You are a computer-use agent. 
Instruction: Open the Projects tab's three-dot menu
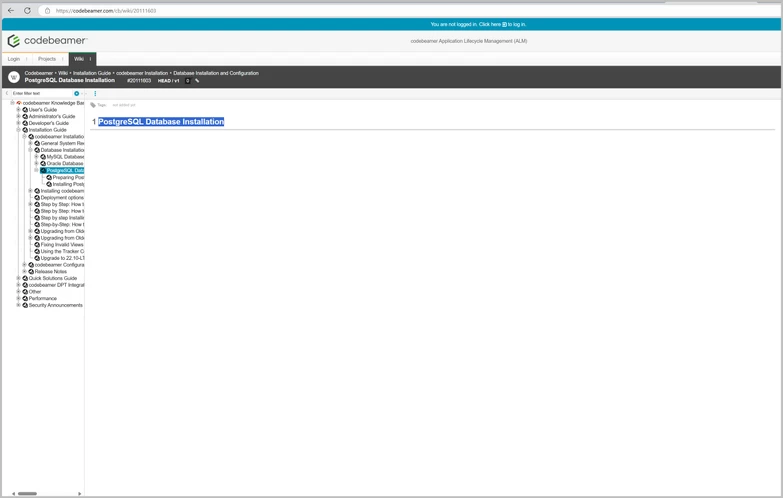62,59
